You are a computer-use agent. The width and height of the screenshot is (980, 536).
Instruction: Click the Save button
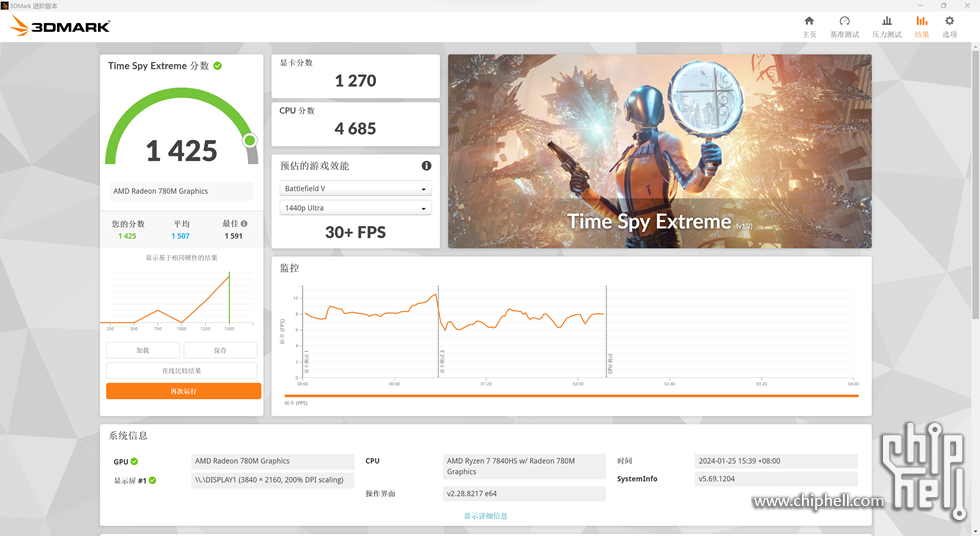pyautogui.click(x=220, y=350)
